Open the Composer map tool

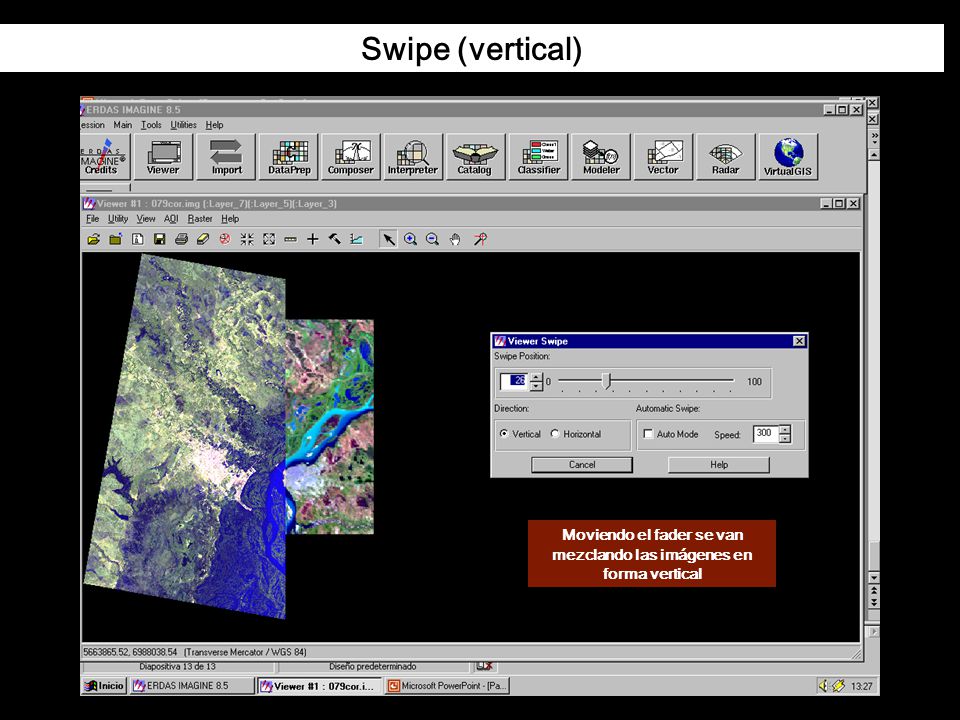[351, 157]
